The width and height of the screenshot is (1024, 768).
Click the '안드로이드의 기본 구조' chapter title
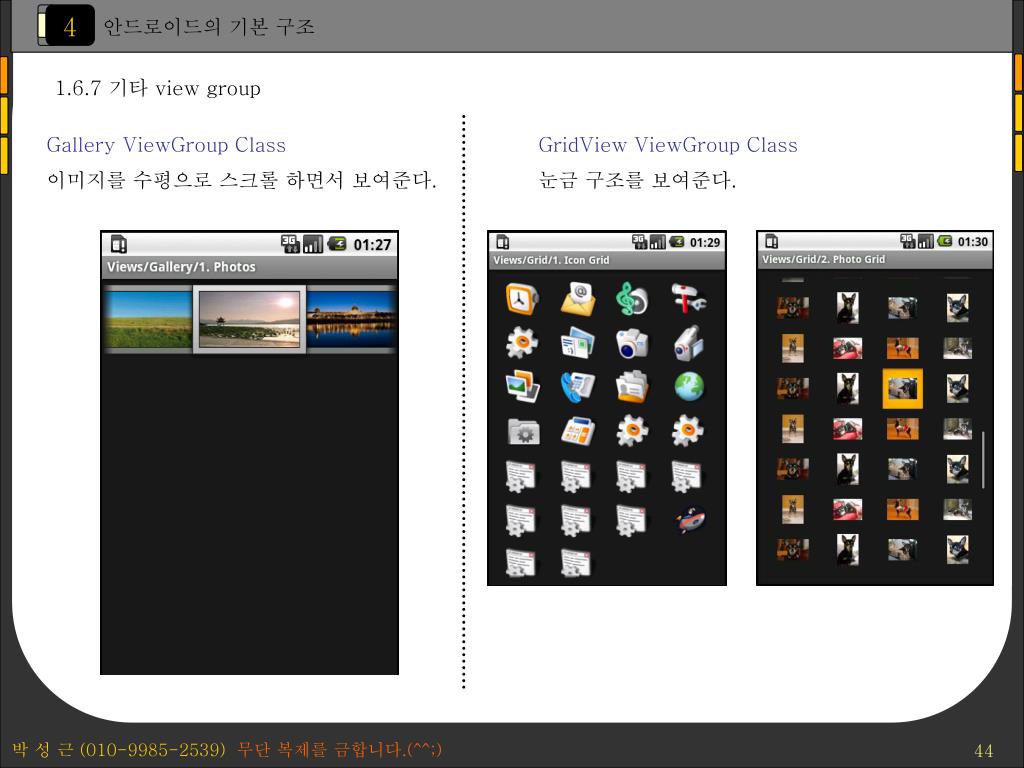(x=209, y=26)
